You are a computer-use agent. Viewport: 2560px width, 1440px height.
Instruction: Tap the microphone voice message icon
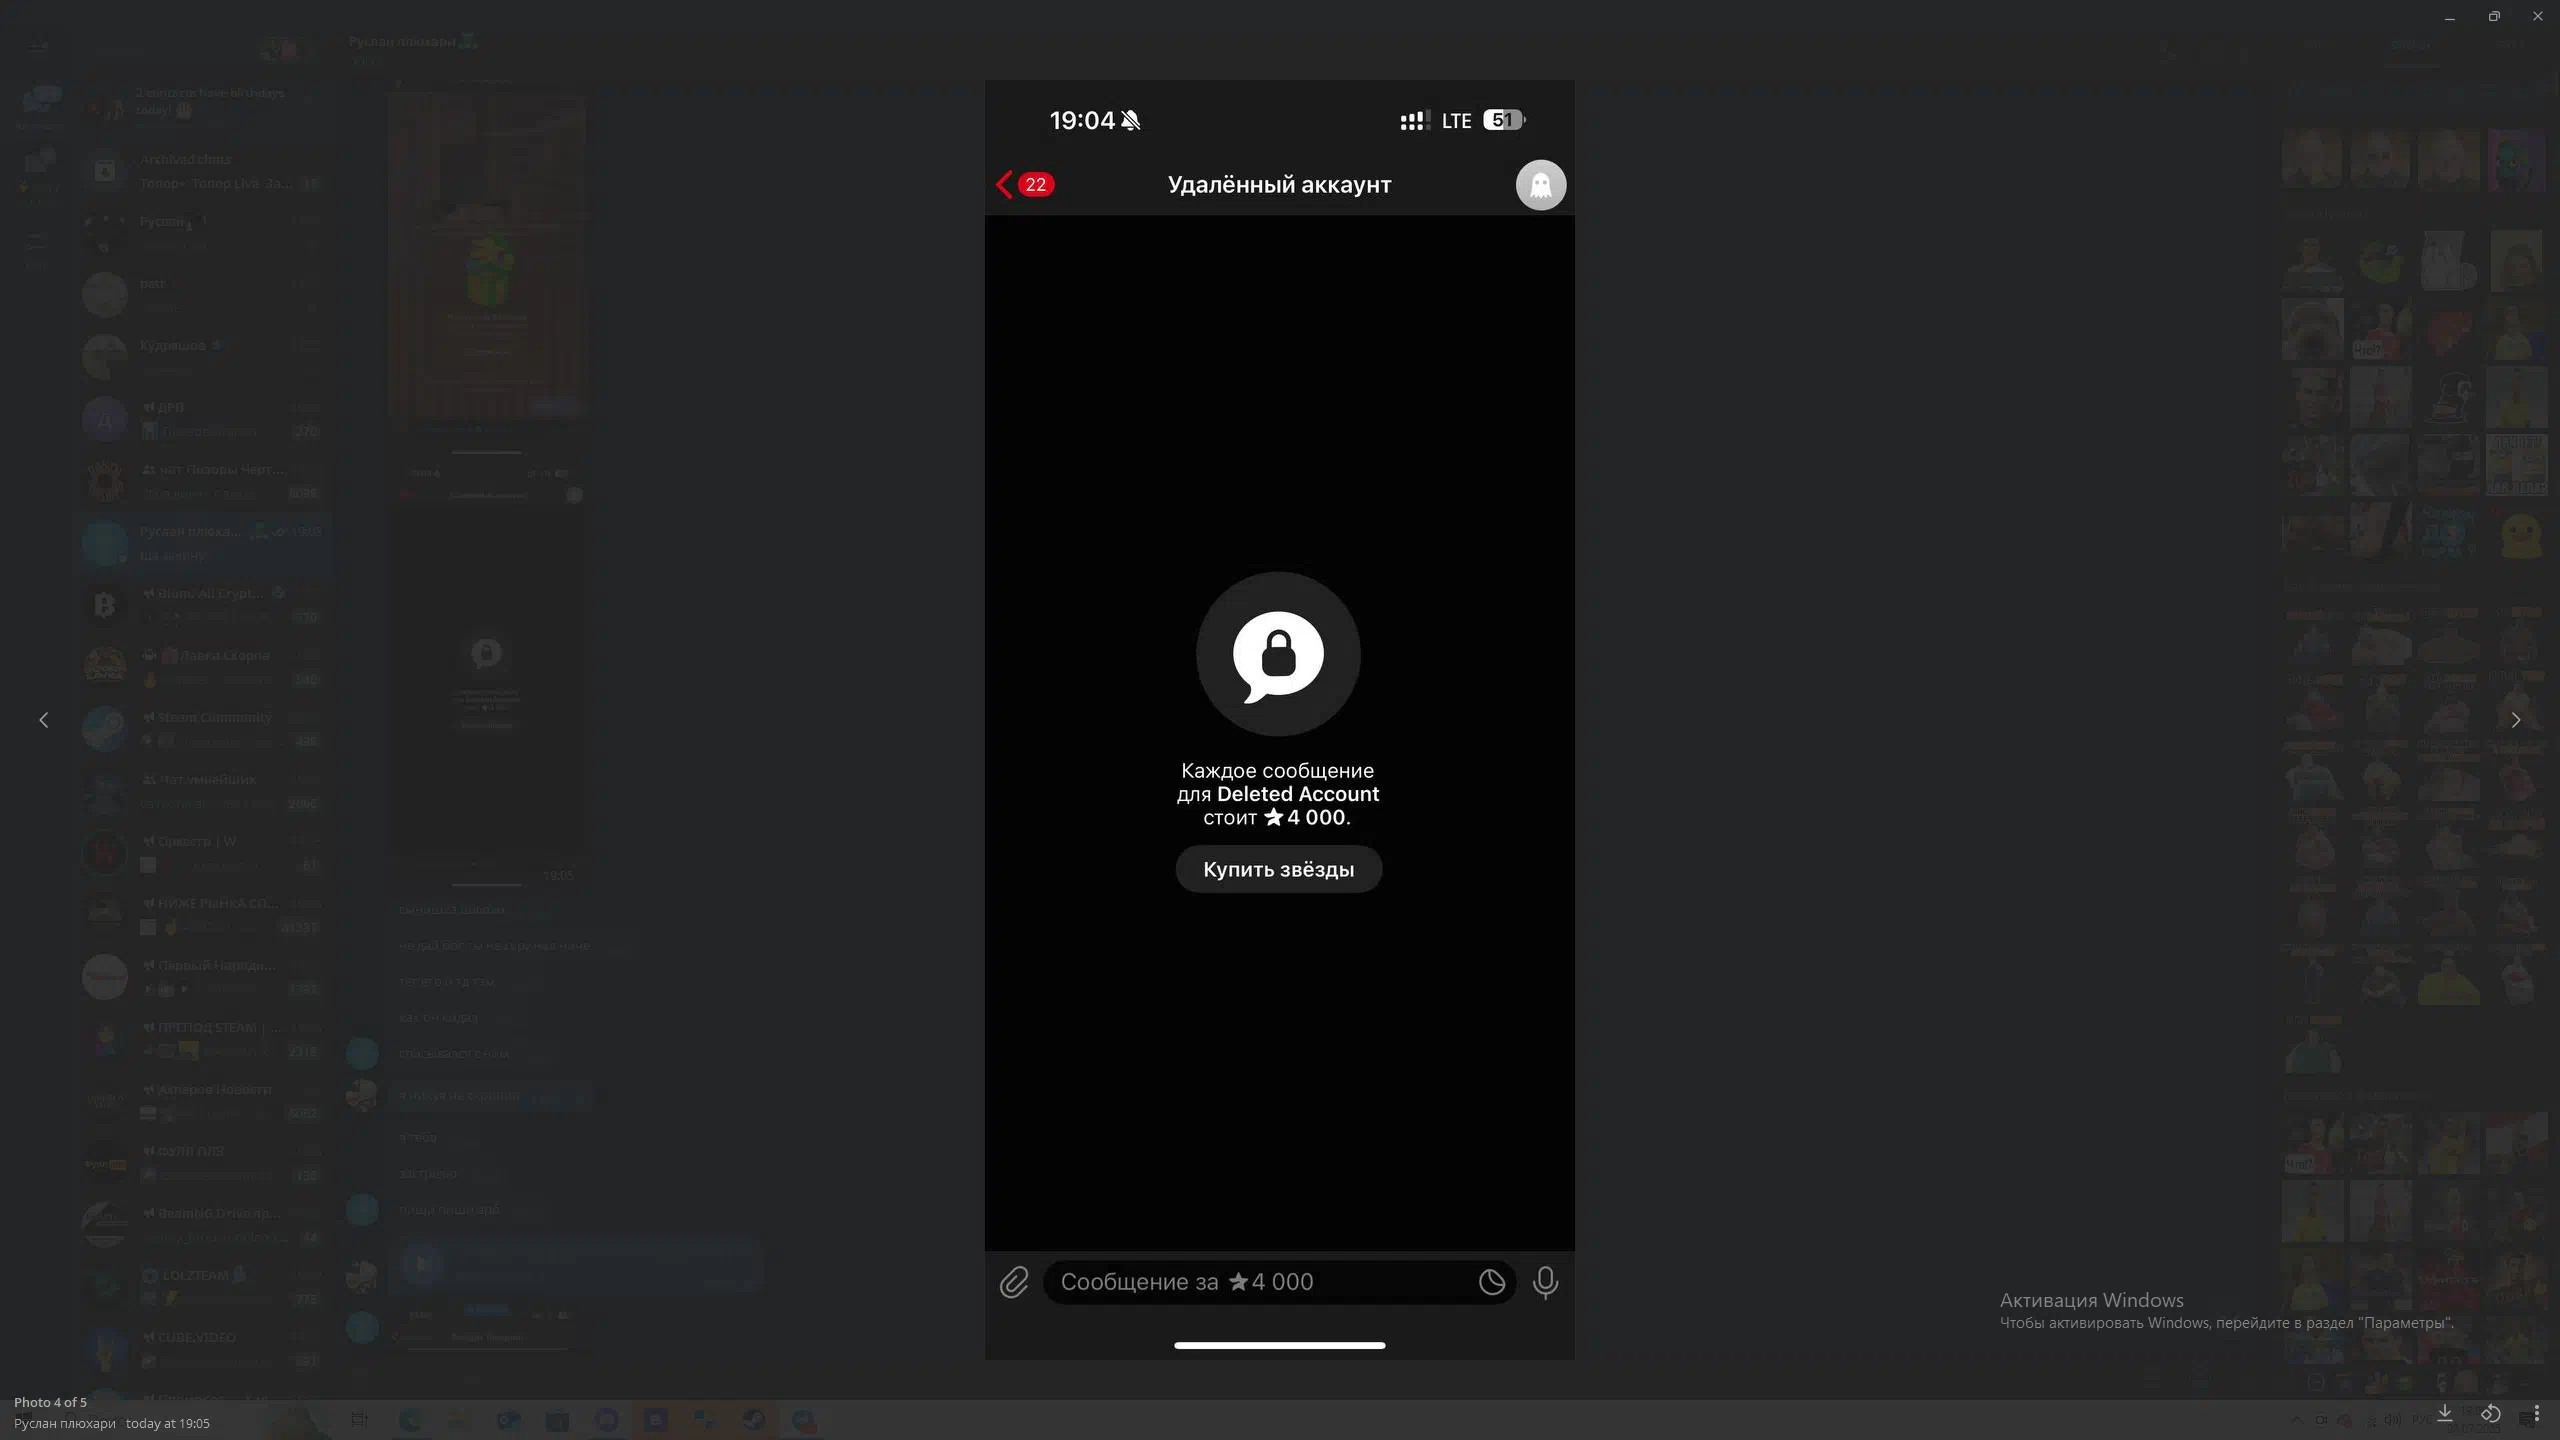[x=1545, y=1282]
